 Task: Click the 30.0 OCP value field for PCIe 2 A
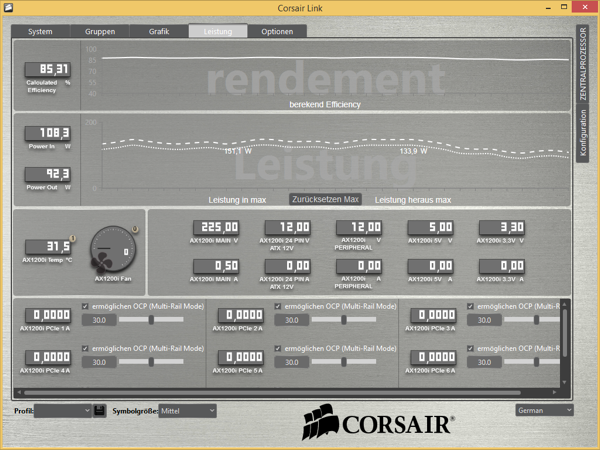point(292,320)
